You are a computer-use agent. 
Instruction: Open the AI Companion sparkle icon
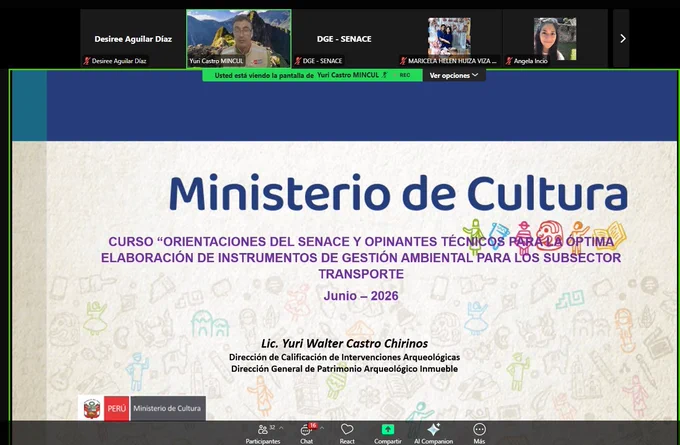click(433, 429)
